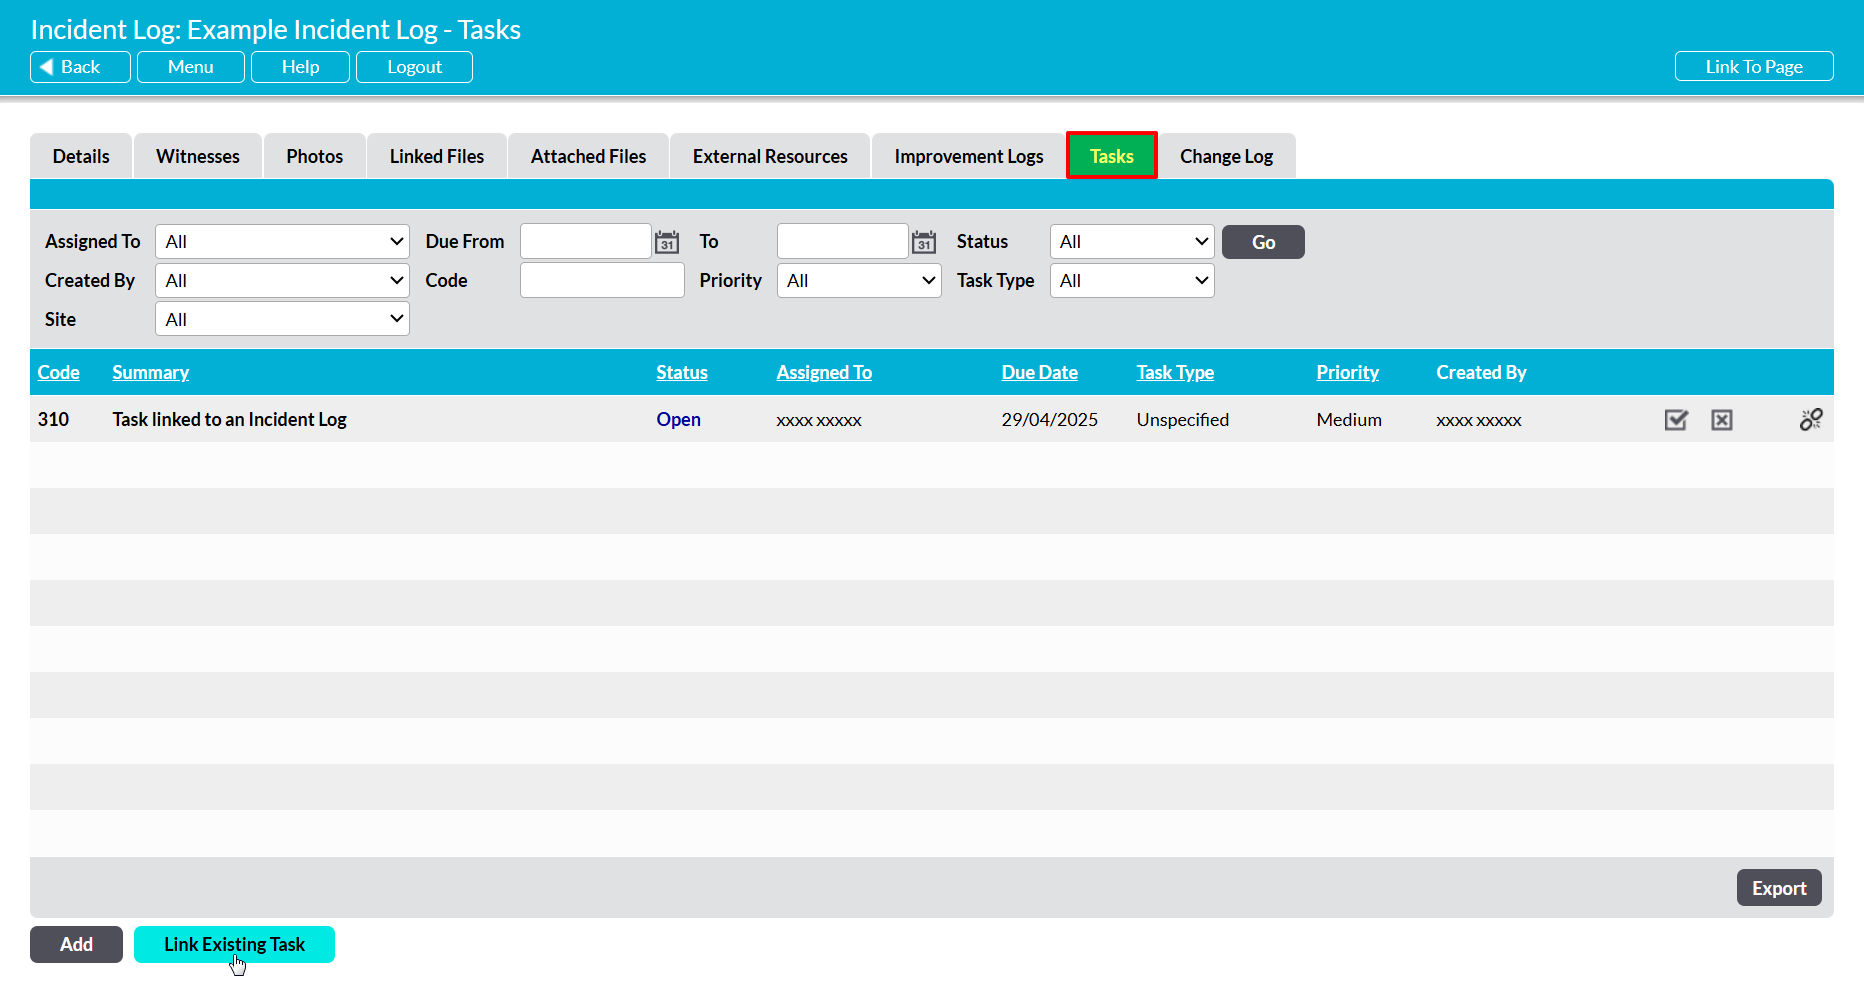The image size is (1864, 994).
Task: Click the delete X icon for task 310
Action: pyautogui.click(x=1721, y=420)
